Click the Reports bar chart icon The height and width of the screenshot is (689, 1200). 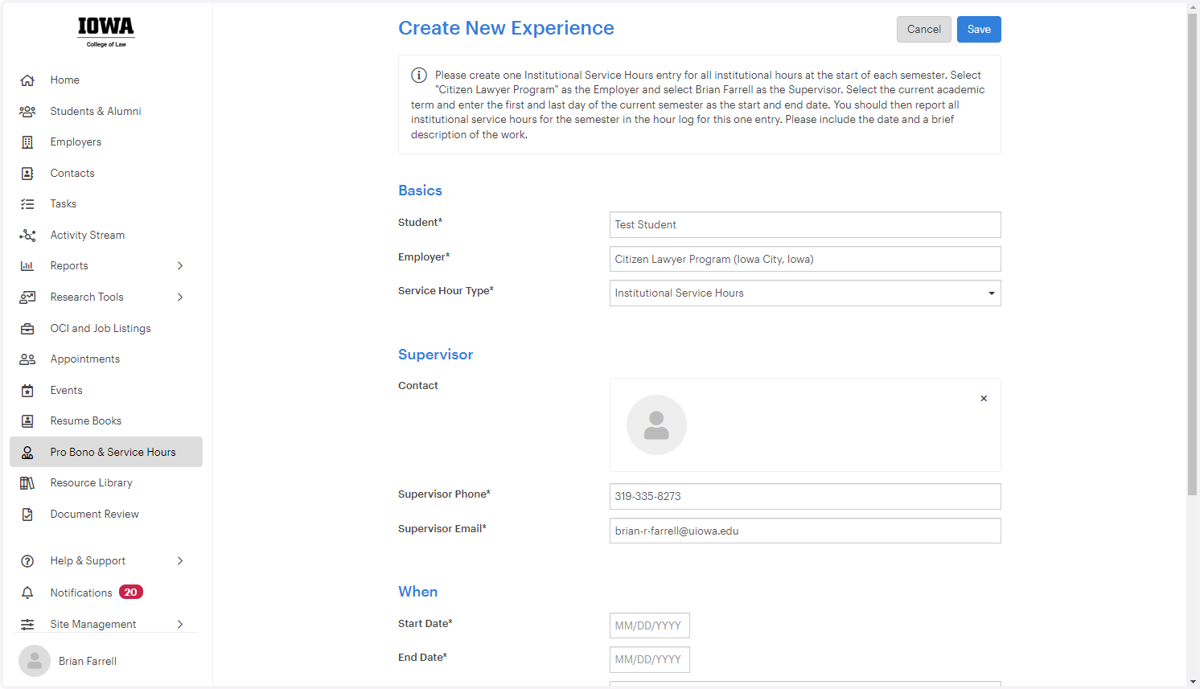(27, 266)
